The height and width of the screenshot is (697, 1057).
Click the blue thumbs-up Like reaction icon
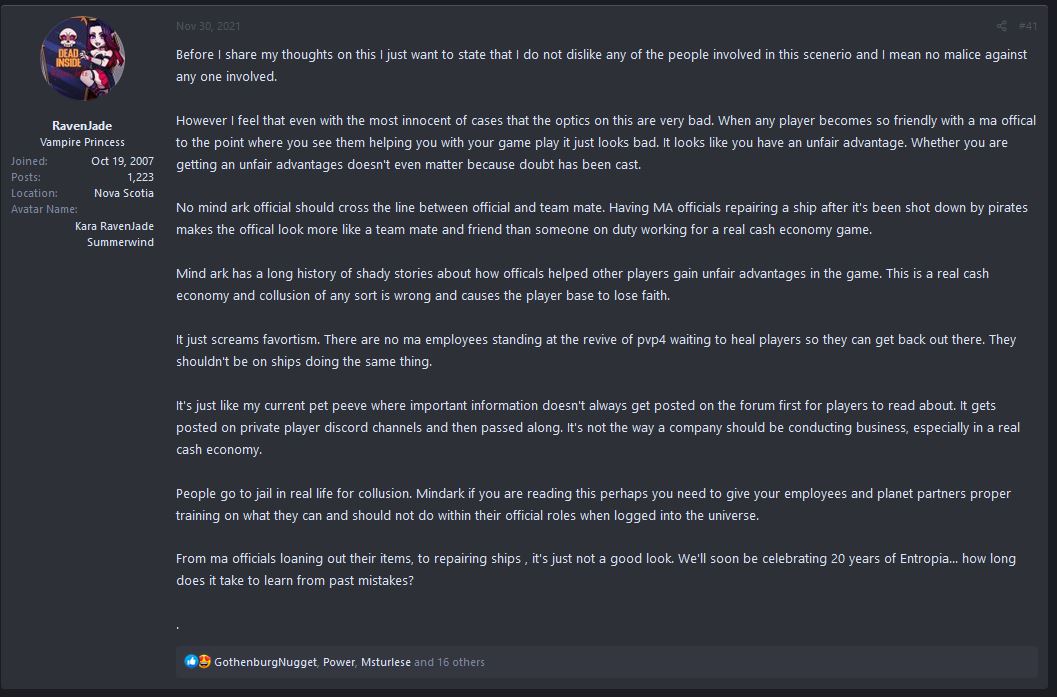(191, 661)
